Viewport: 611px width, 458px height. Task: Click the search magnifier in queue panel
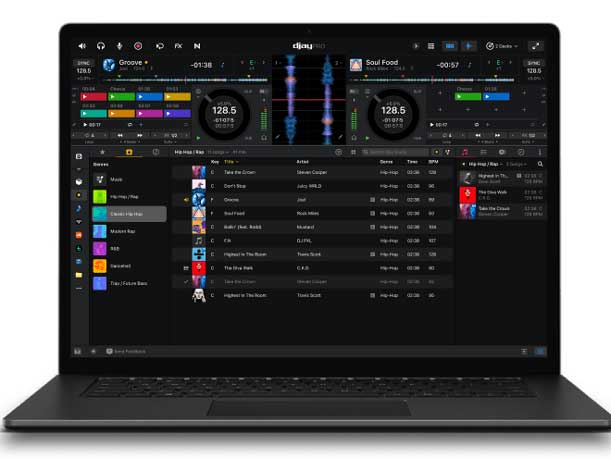coord(541,163)
